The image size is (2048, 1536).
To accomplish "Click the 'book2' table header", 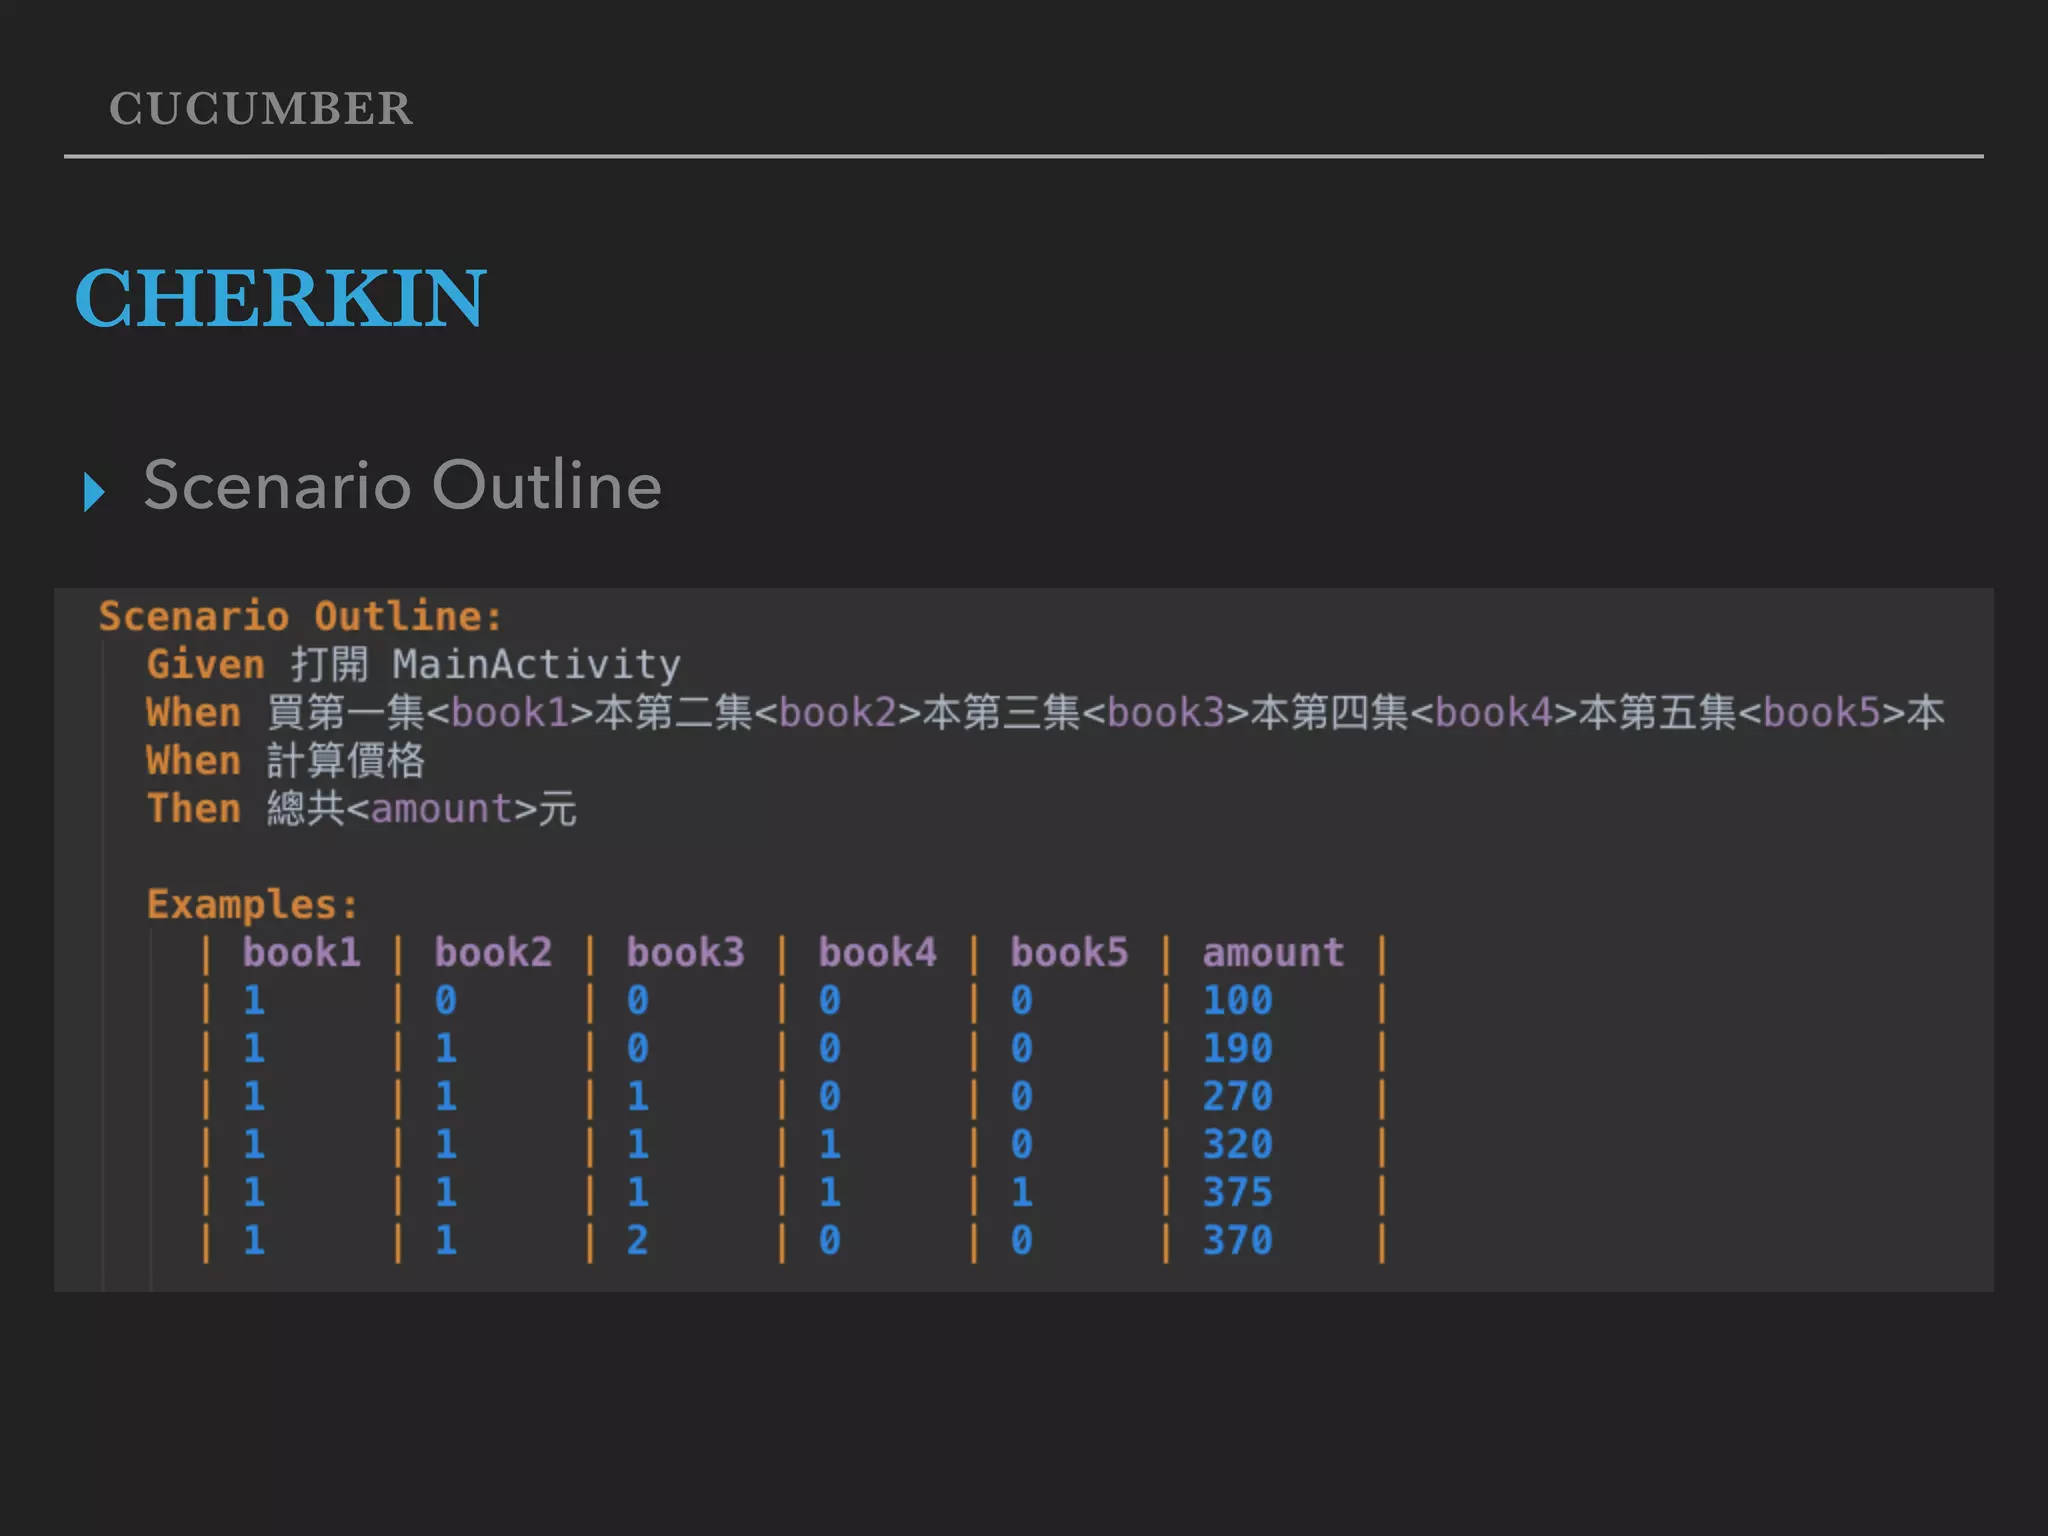I will (x=493, y=953).
